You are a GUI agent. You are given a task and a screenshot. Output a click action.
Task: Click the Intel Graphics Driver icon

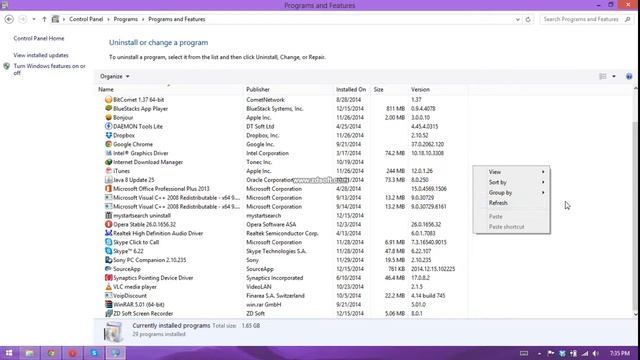108,153
